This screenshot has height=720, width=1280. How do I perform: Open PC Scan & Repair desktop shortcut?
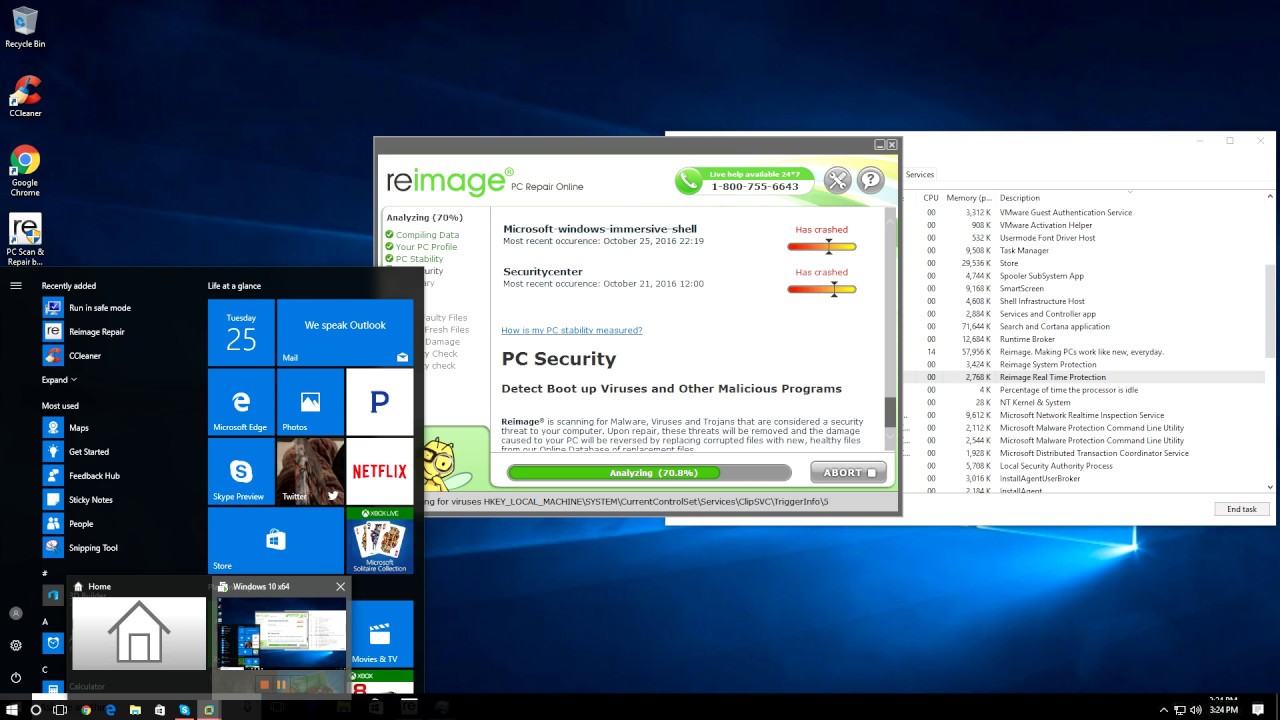tap(25, 240)
